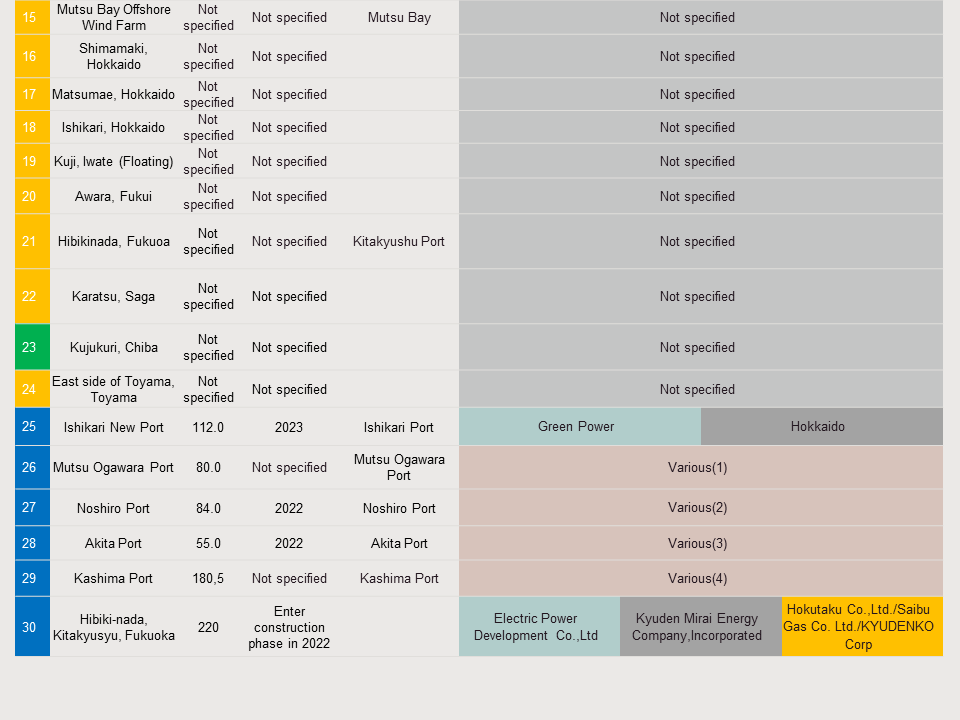
Task: Click the Kitakyushu Port cell
Action: point(399,241)
